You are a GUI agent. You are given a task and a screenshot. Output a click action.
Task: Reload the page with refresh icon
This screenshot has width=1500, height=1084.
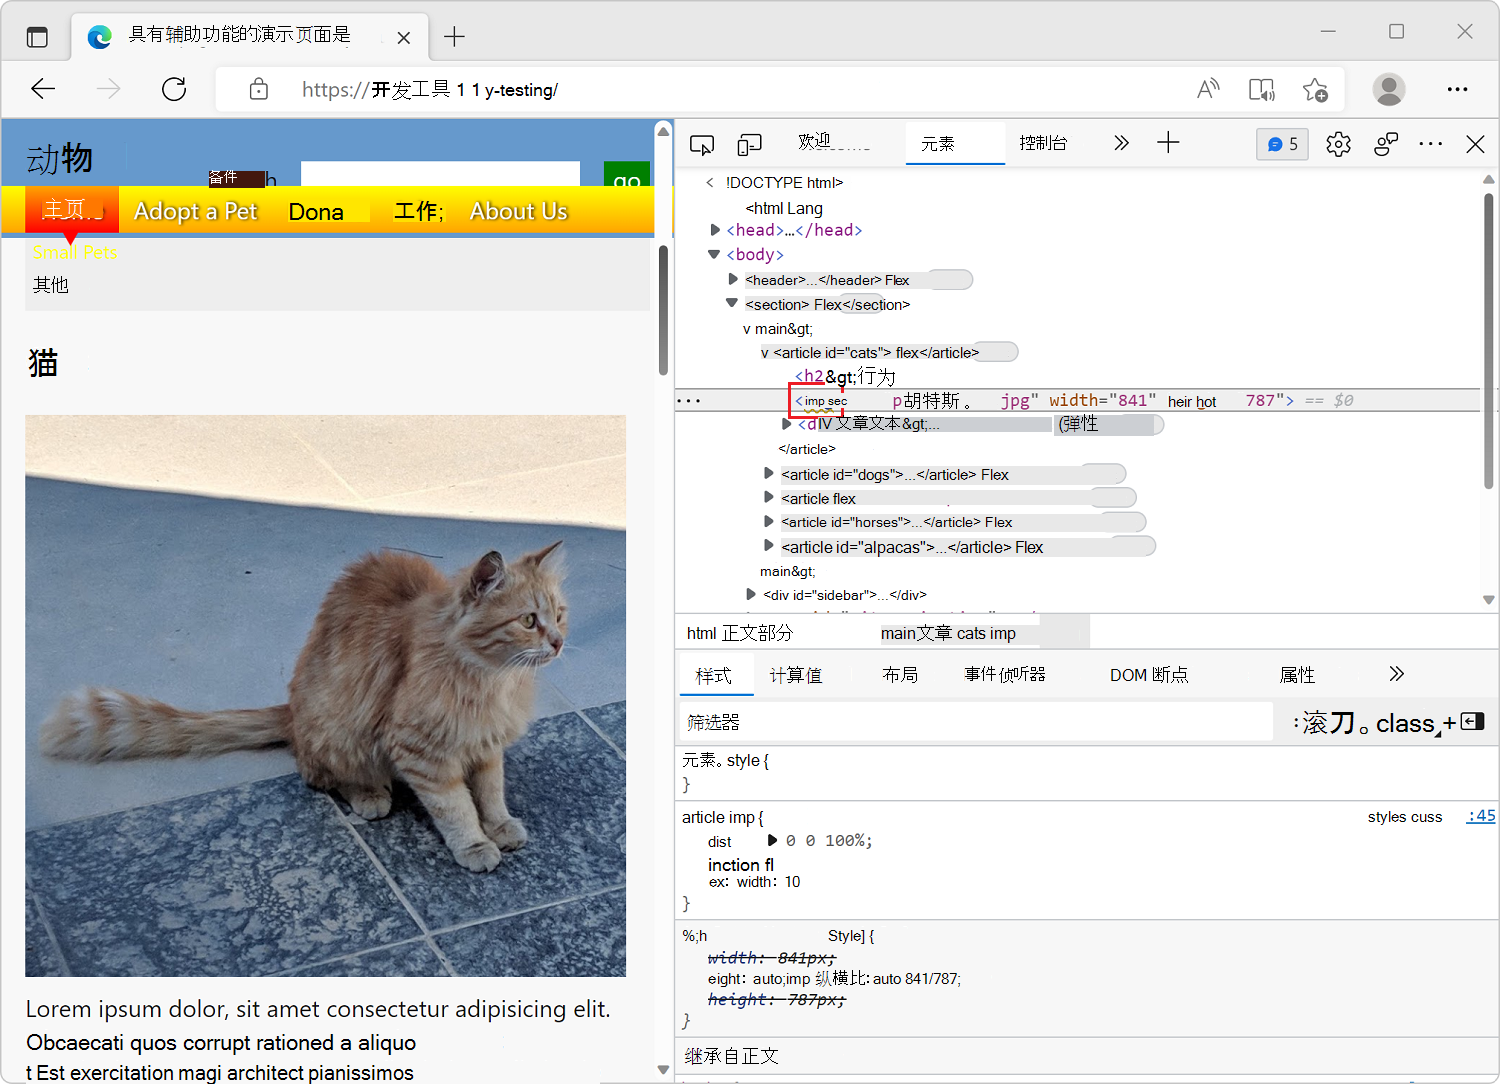pyautogui.click(x=174, y=89)
